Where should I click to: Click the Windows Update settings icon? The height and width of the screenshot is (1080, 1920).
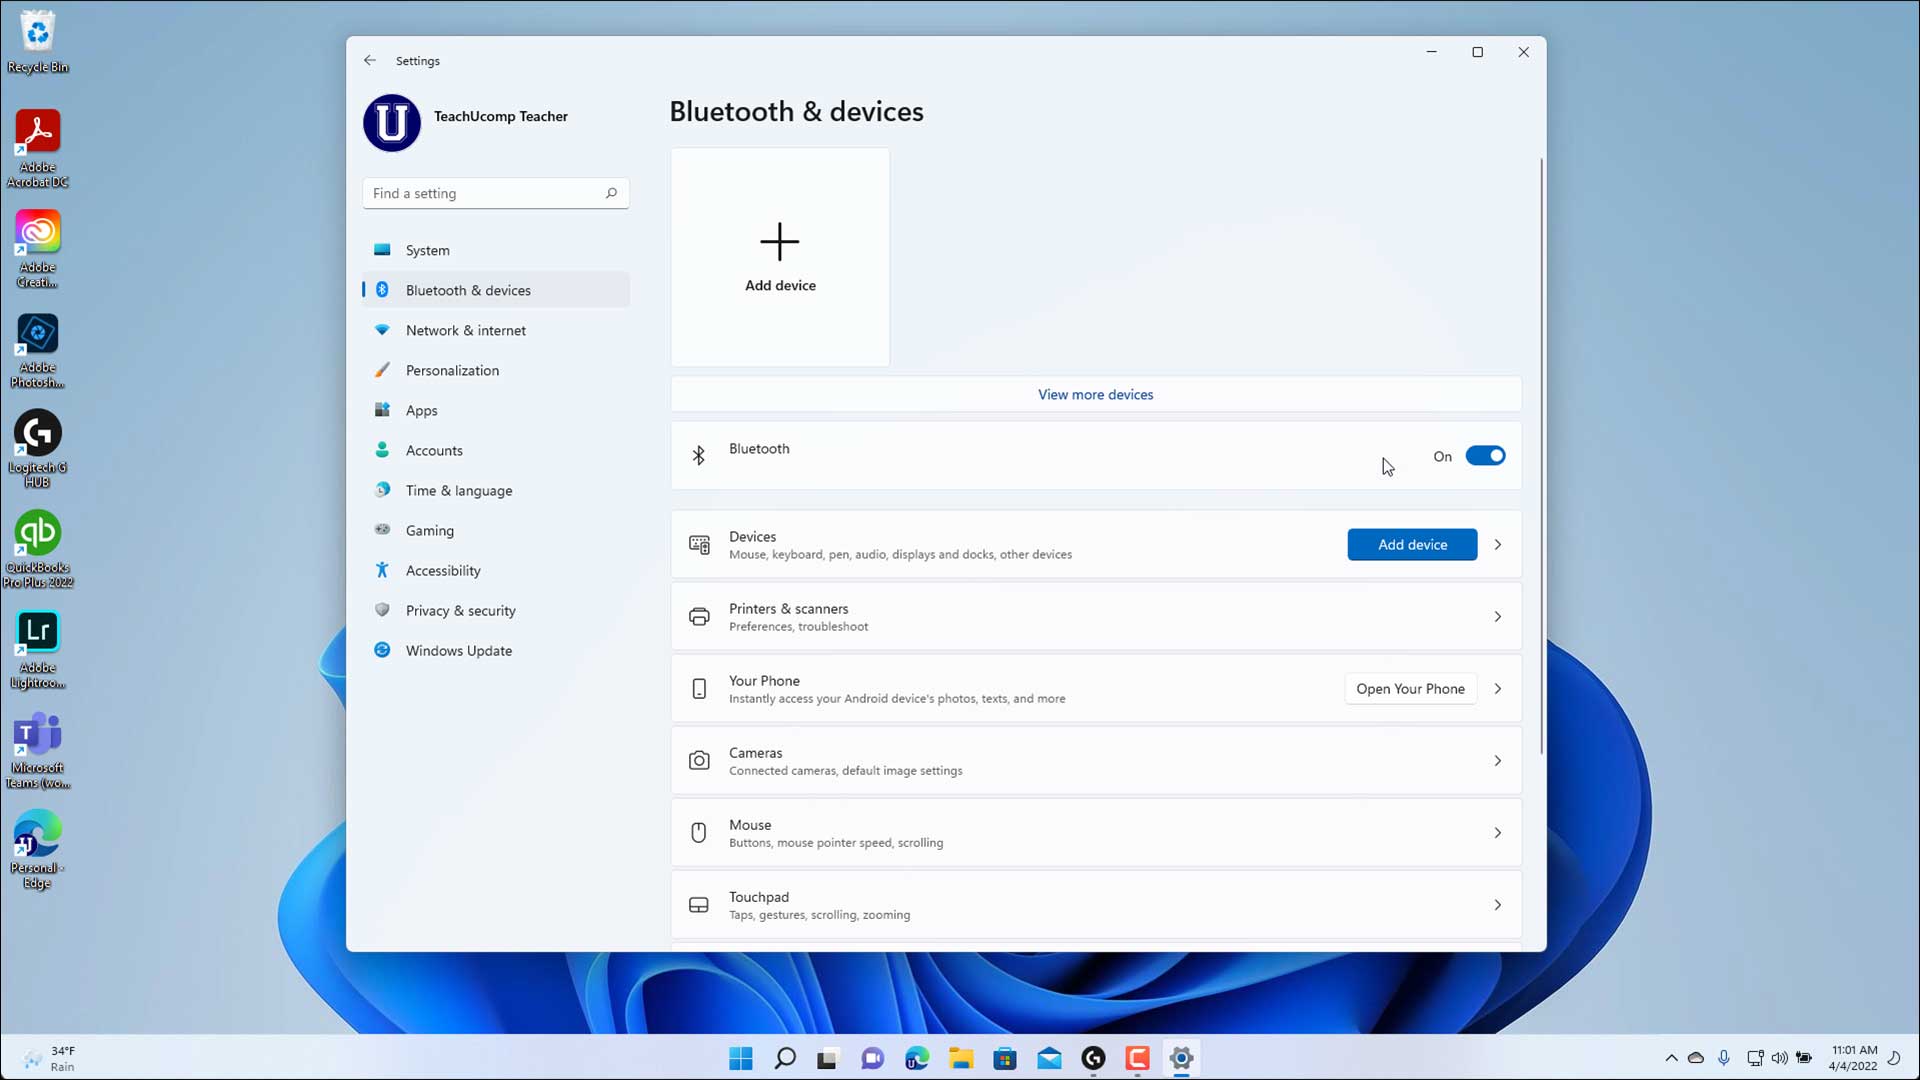381,650
